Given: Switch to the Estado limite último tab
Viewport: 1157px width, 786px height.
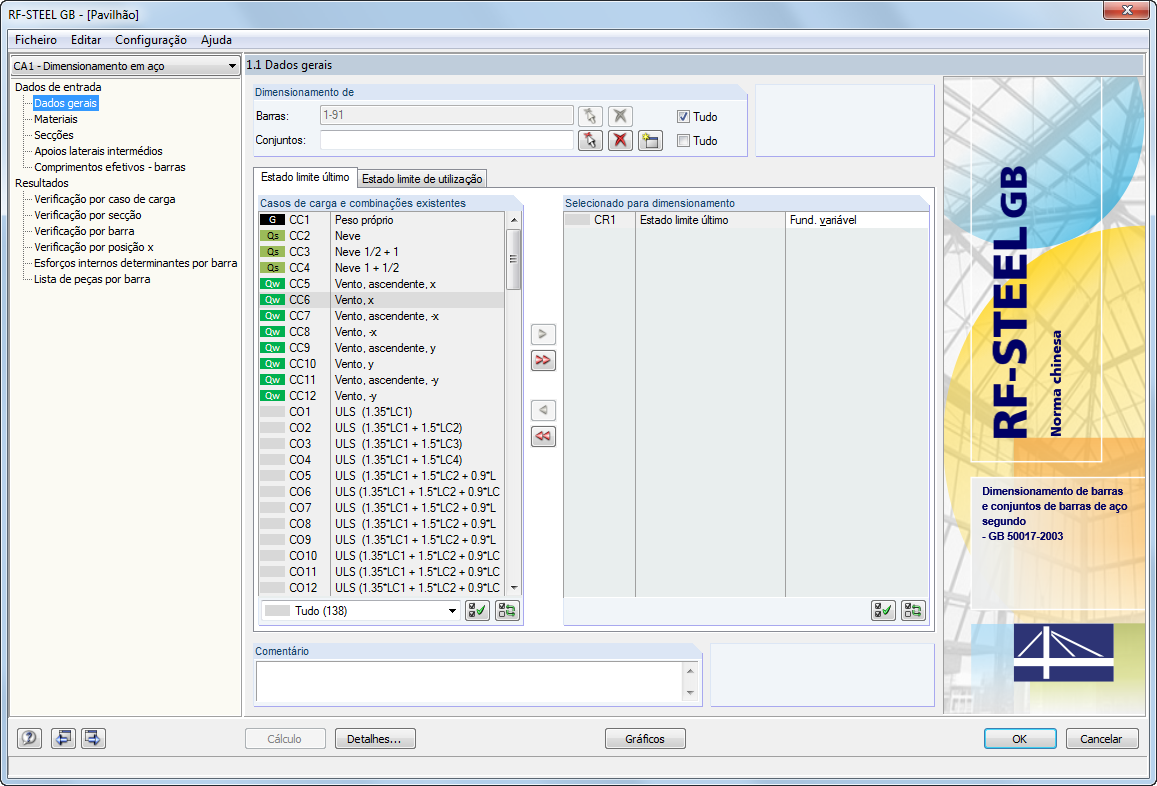Looking at the screenshot, I should pyautogui.click(x=305, y=177).
